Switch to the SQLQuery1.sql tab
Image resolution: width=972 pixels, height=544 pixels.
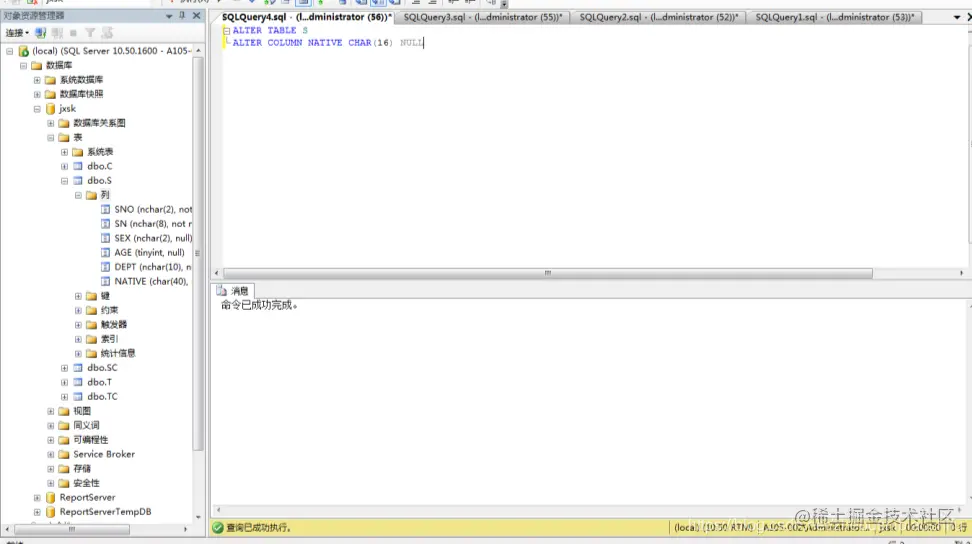pyautogui.click(x=834, y=17)
